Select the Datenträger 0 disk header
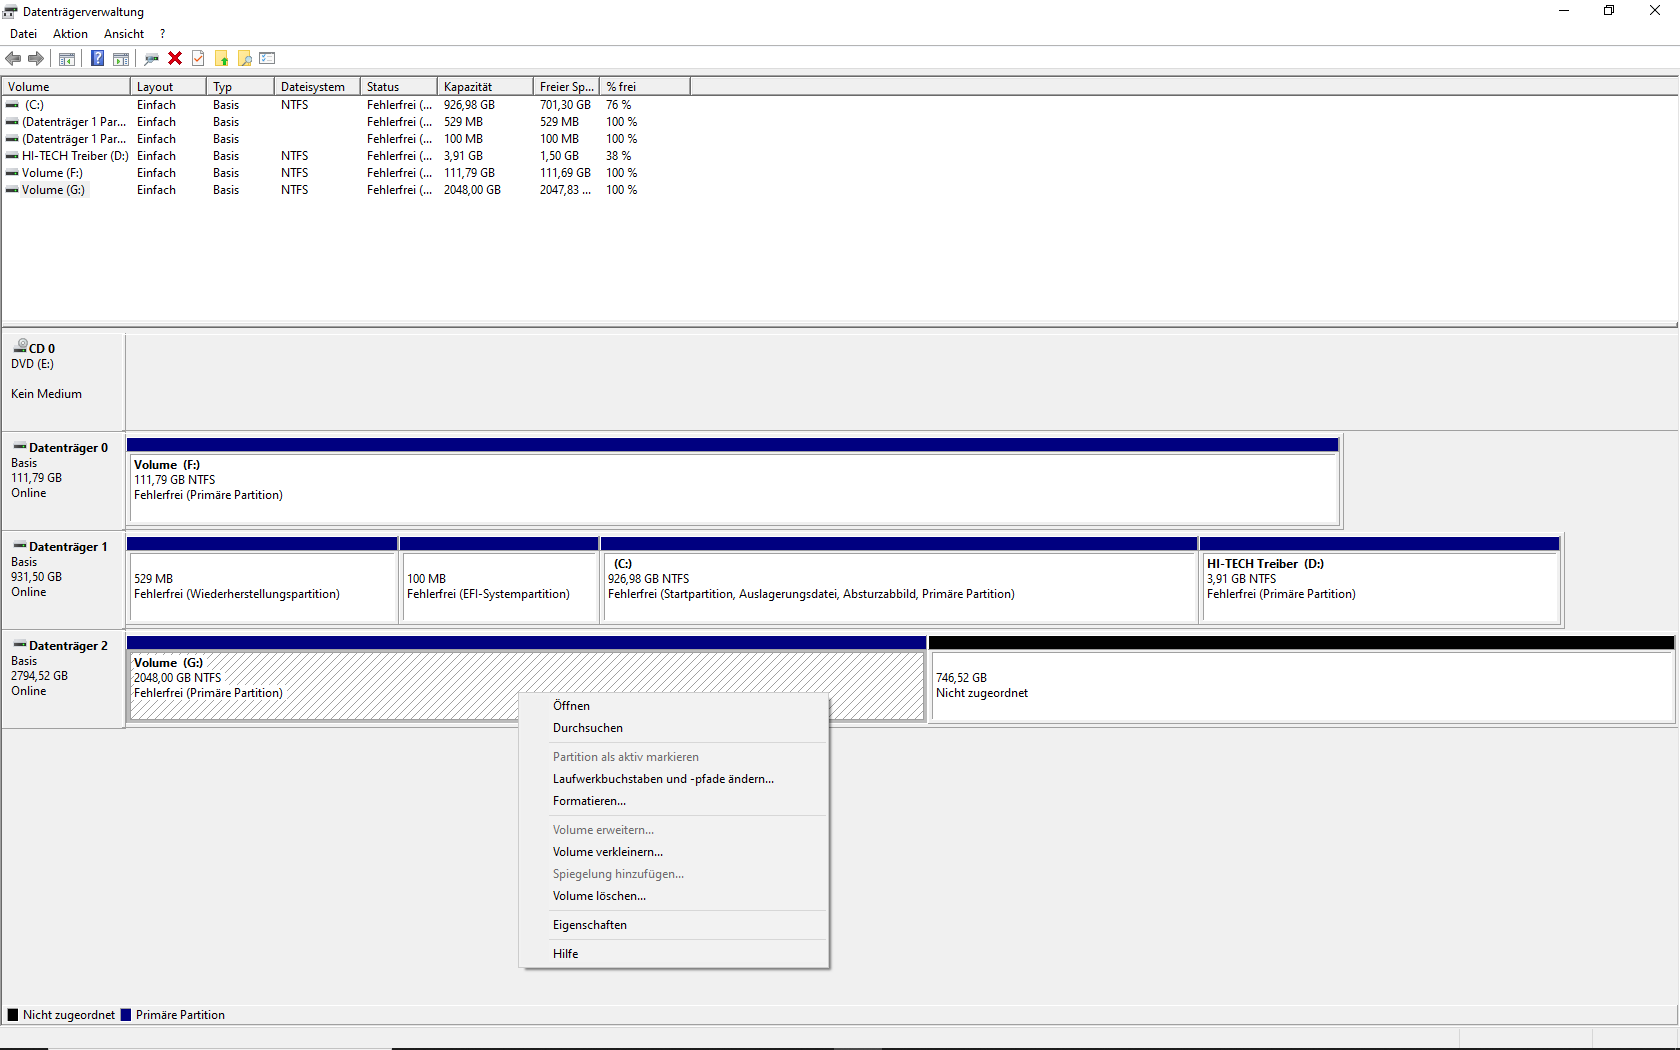Screen dimensions: 1680x1050 tap(63, 481)
